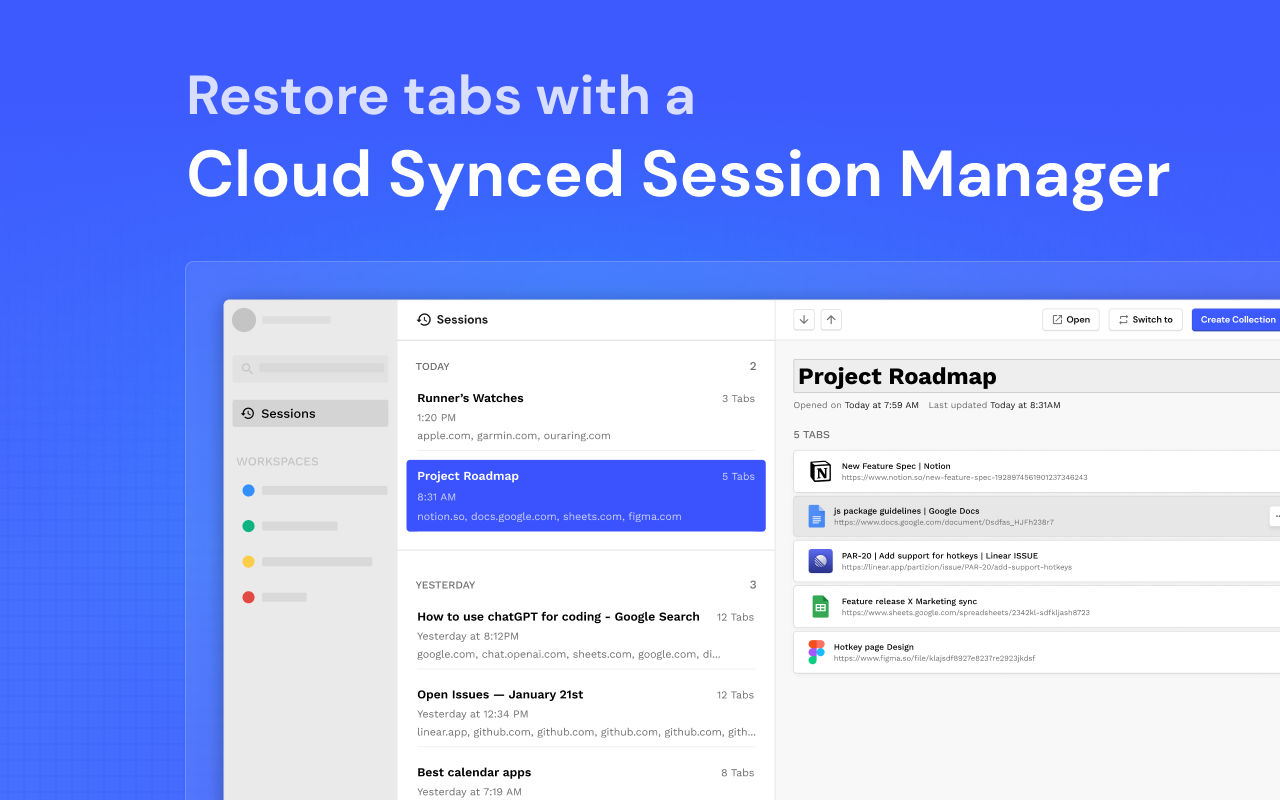Image resolution: width=1280 pixels, height=800 pixels.
Task: Select the Sessions item in the left sidebar
Action: [288, 413]
